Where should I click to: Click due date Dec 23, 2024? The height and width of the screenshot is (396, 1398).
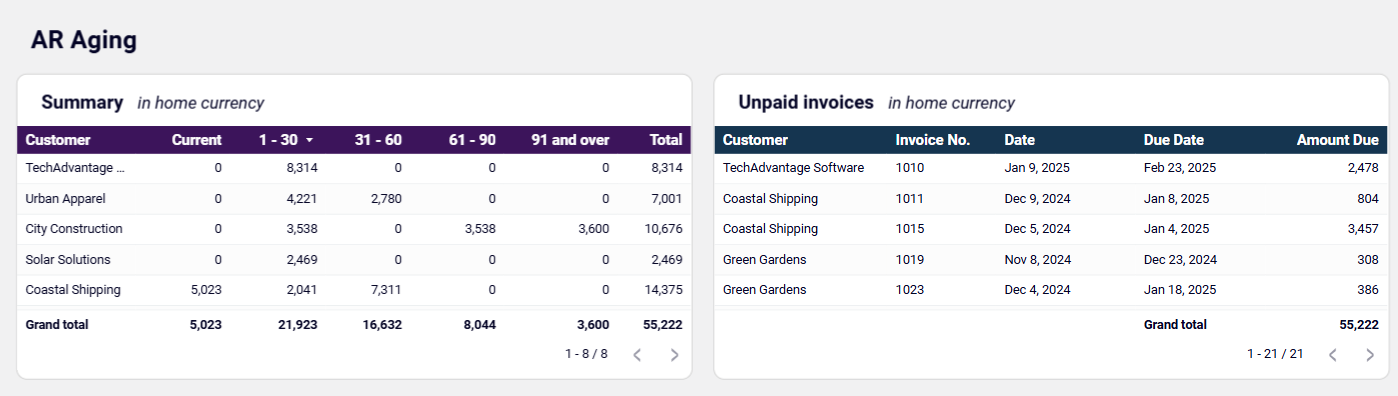pos(1180,260)
